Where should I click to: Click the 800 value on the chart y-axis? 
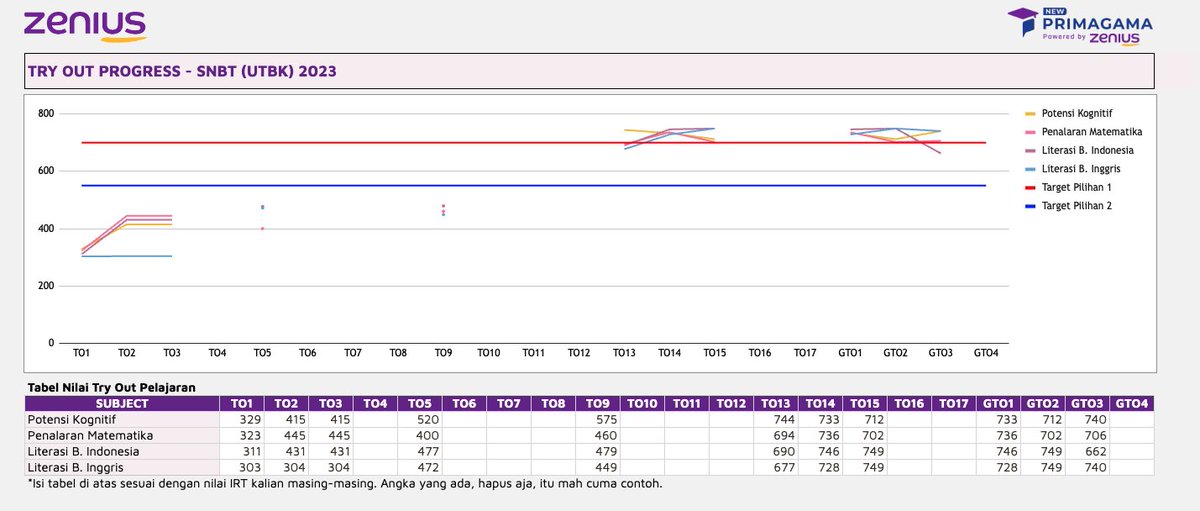tap(45, 113)
